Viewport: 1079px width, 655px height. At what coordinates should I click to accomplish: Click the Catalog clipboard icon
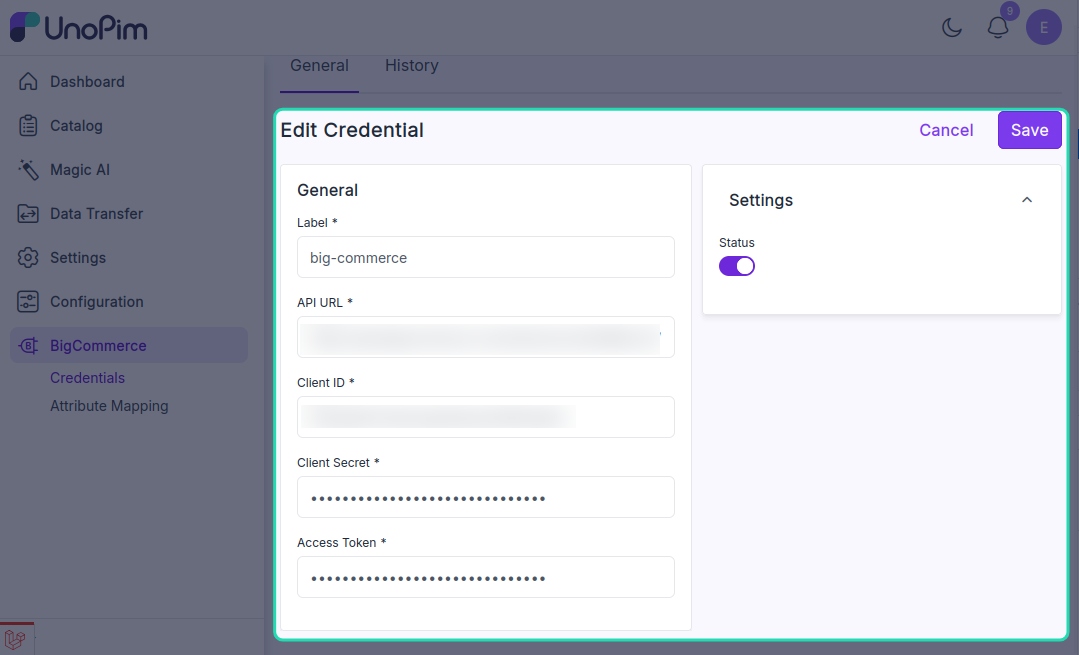click(28, 125)
